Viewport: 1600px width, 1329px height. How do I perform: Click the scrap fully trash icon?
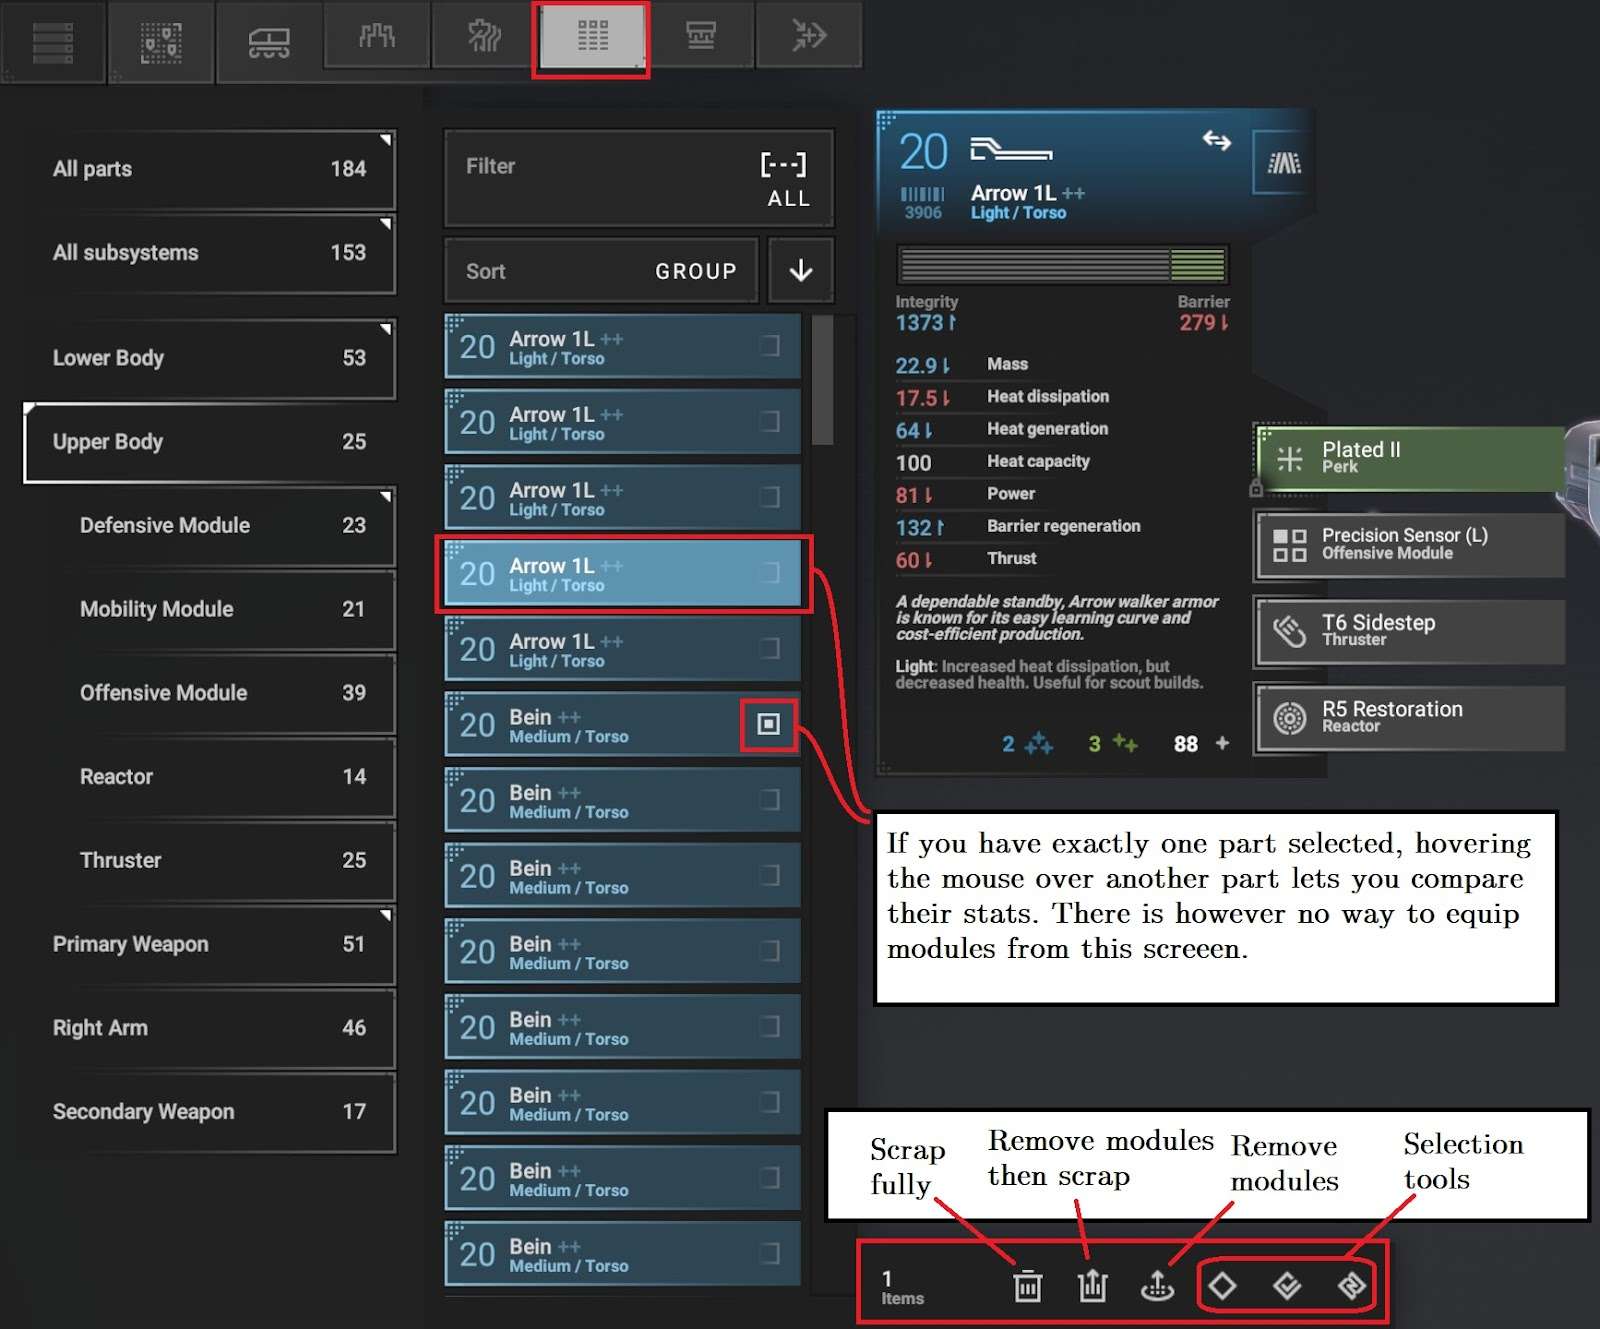pos(1027,1286)
